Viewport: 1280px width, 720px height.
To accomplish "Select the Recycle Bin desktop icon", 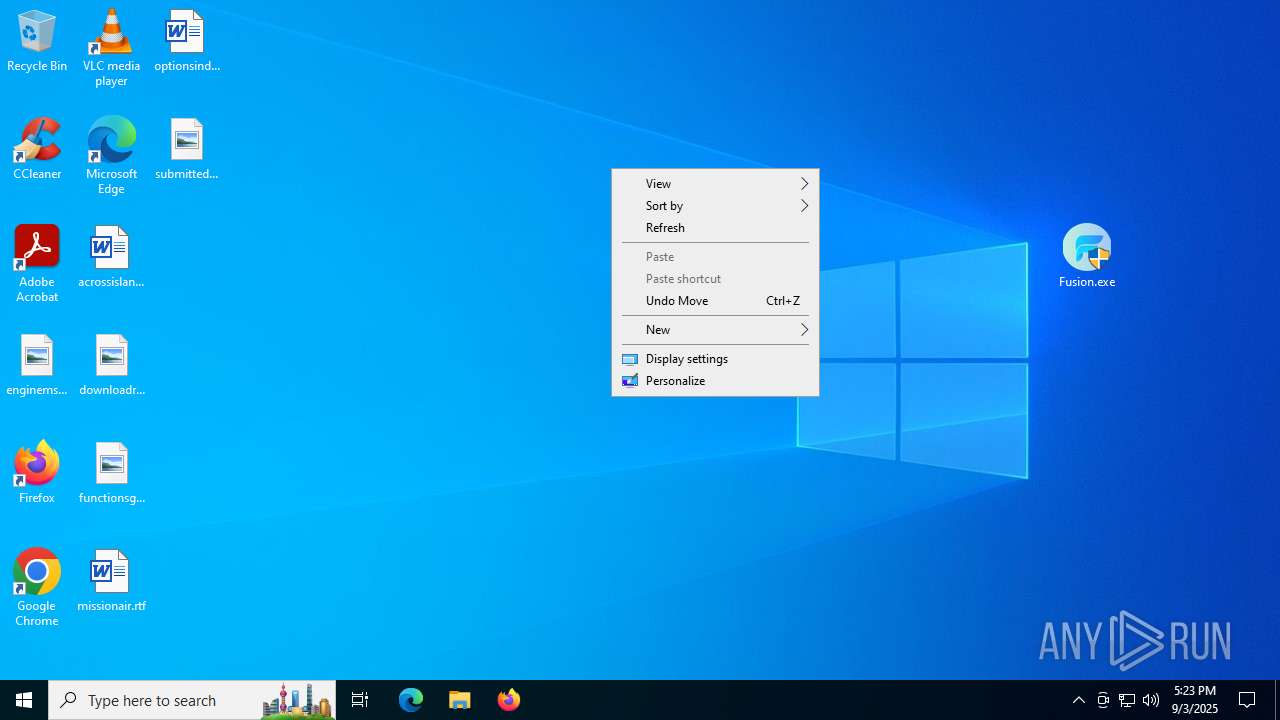I will coord(37,41).
